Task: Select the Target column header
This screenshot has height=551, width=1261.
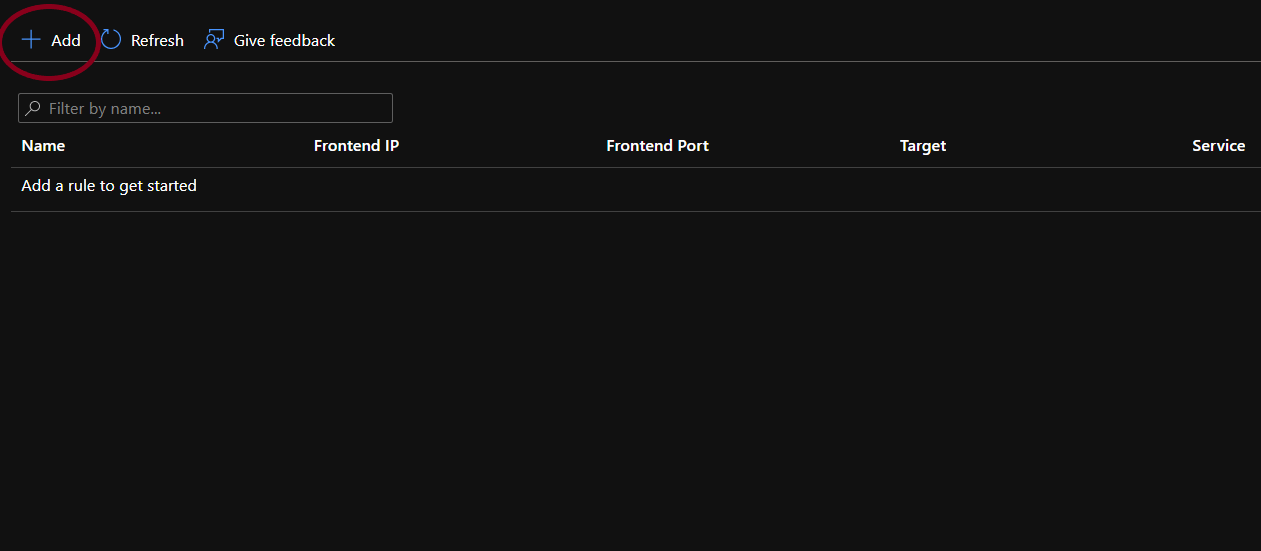Action: [922, 146]
